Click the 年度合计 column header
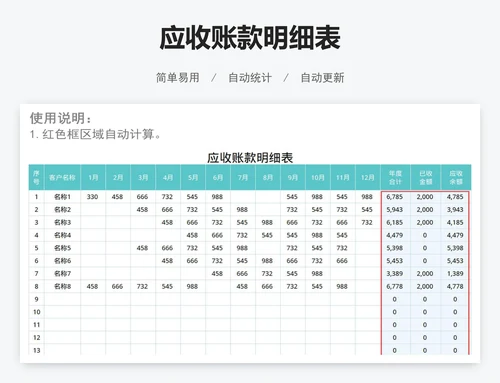 click(396, 177)
